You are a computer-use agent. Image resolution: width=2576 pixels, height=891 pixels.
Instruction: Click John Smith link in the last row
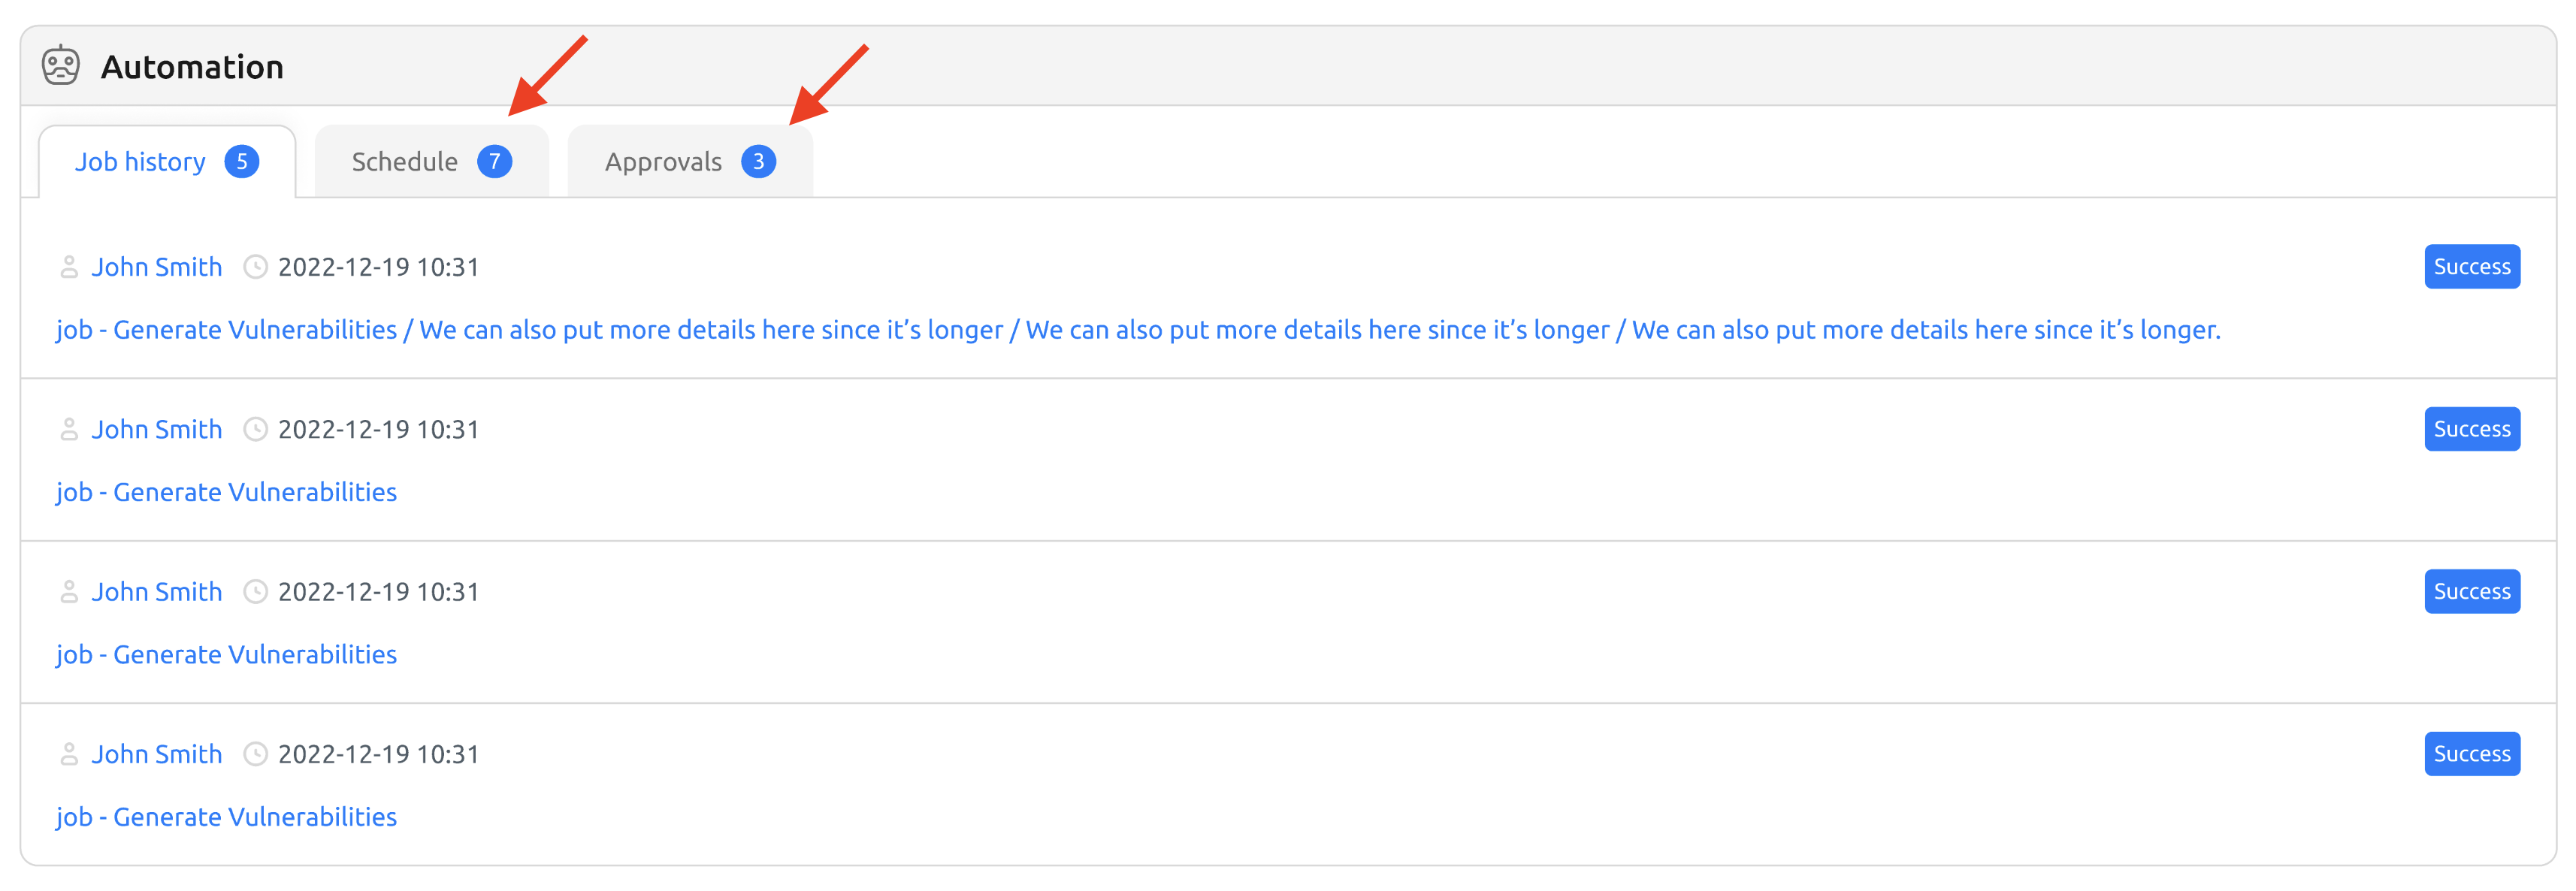tap(157, 753)
